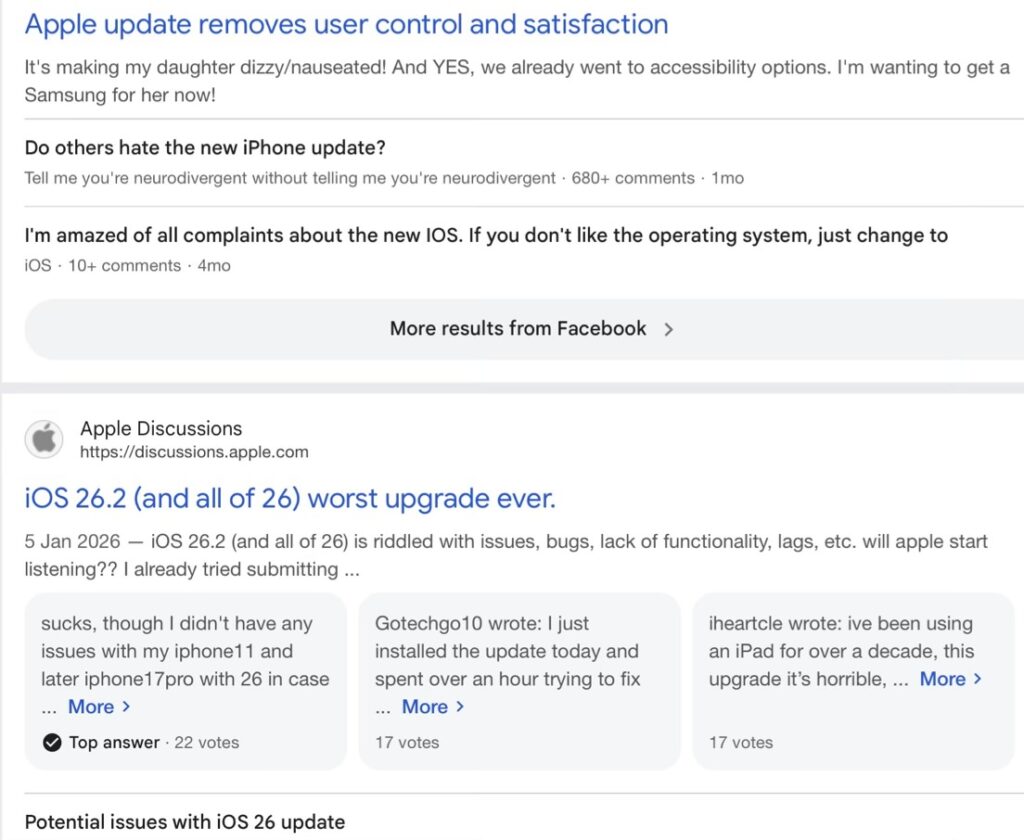Click "17 votes" under Gotechgo10's reply
Image resolution: width=1024 pixels, height=840 pixels.
click(407, 742)
